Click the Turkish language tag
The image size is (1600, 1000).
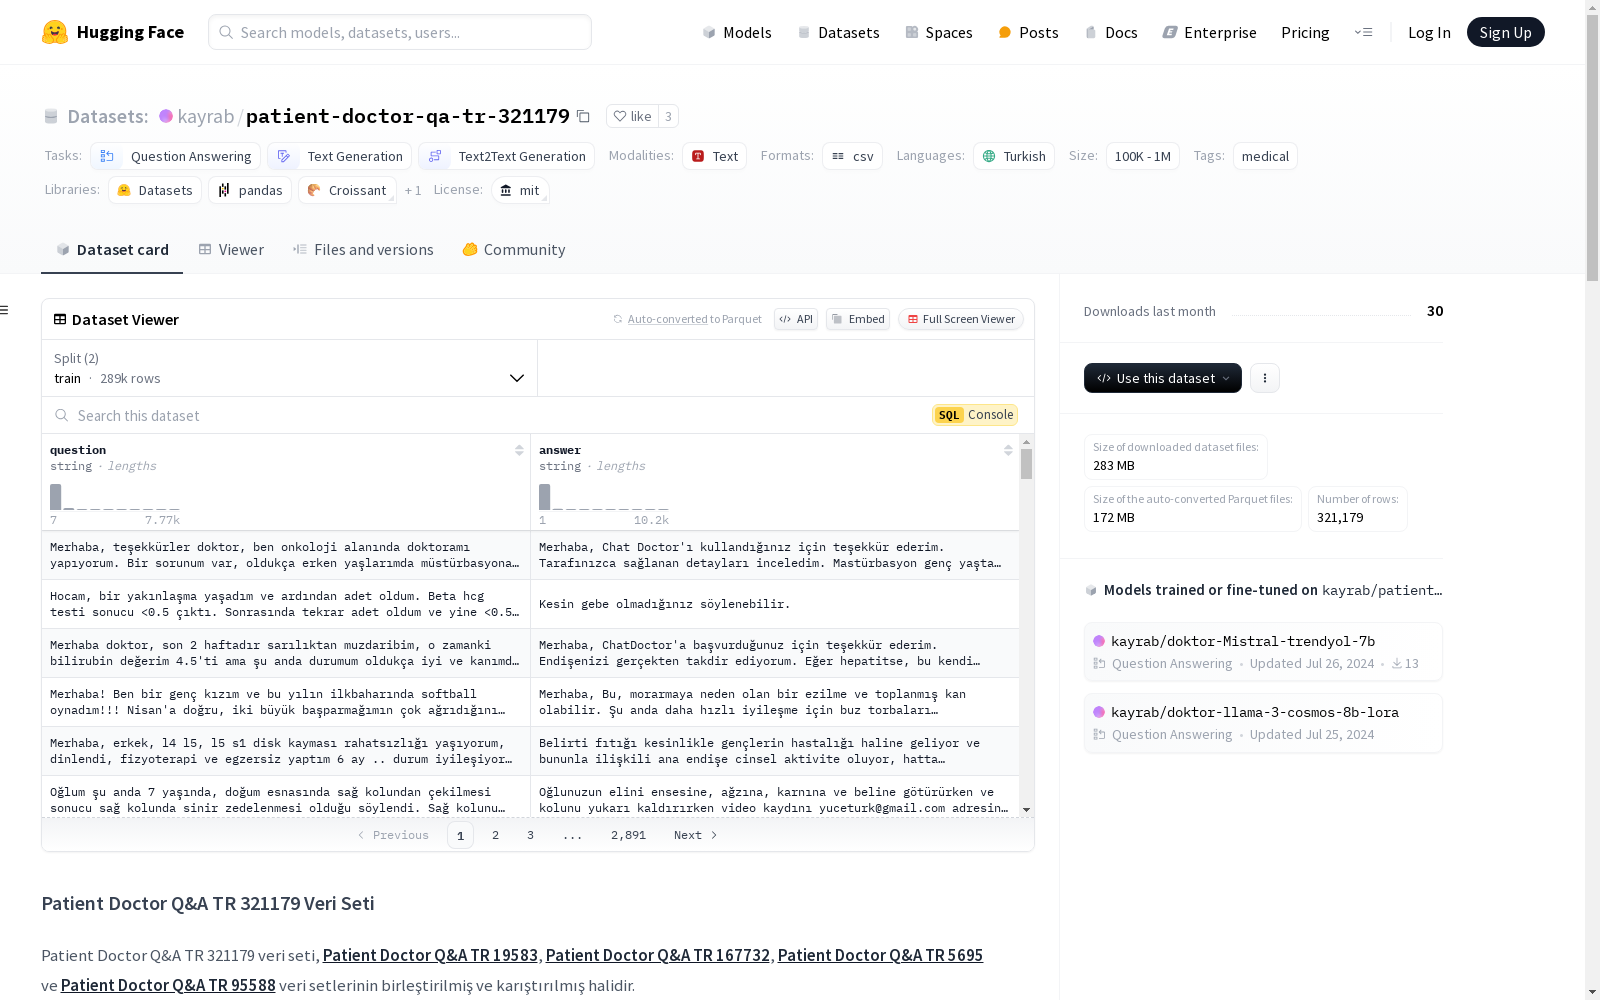click(1014, 156)
